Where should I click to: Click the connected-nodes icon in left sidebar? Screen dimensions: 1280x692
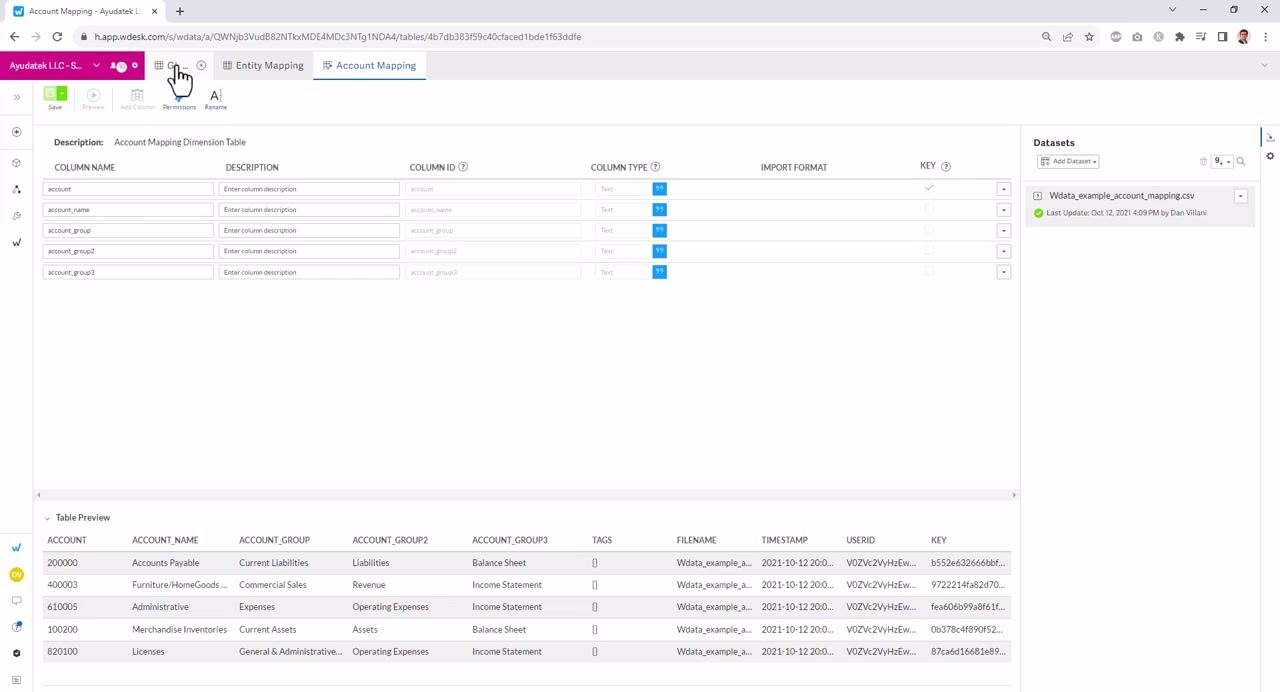coord(16,189)
